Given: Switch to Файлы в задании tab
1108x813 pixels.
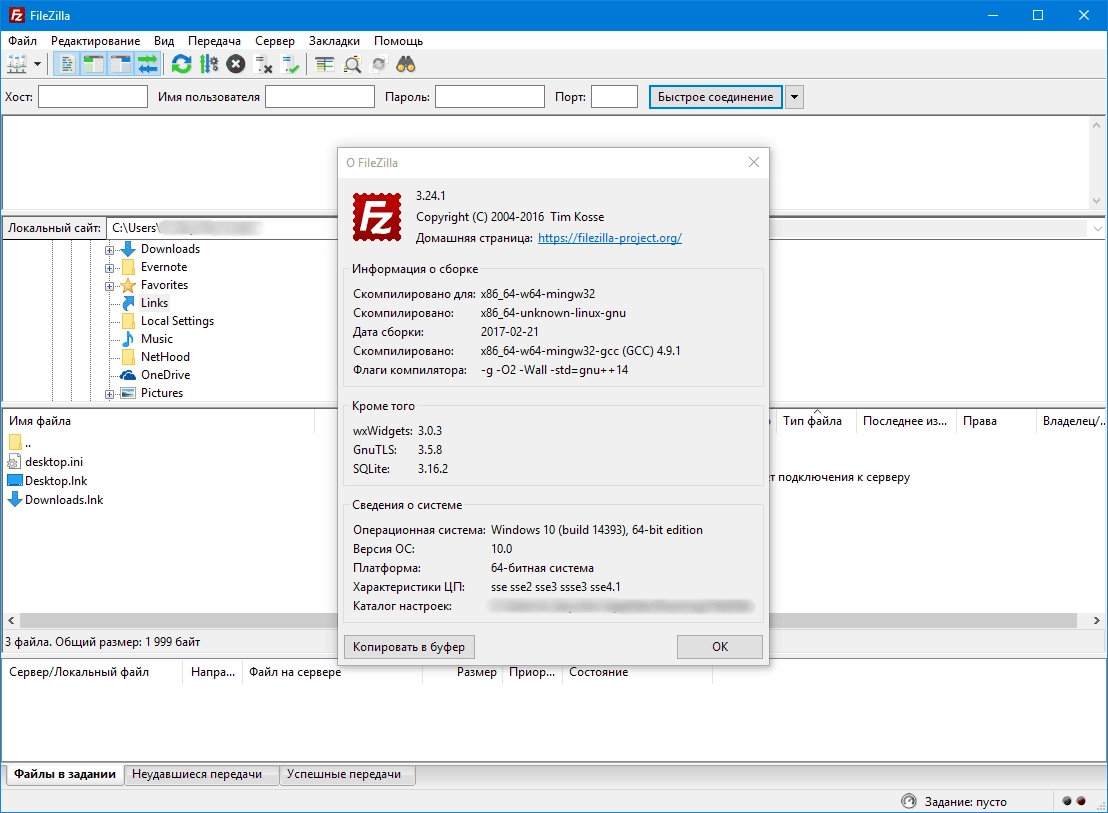Looking at the screenshot, I should 65,774.
